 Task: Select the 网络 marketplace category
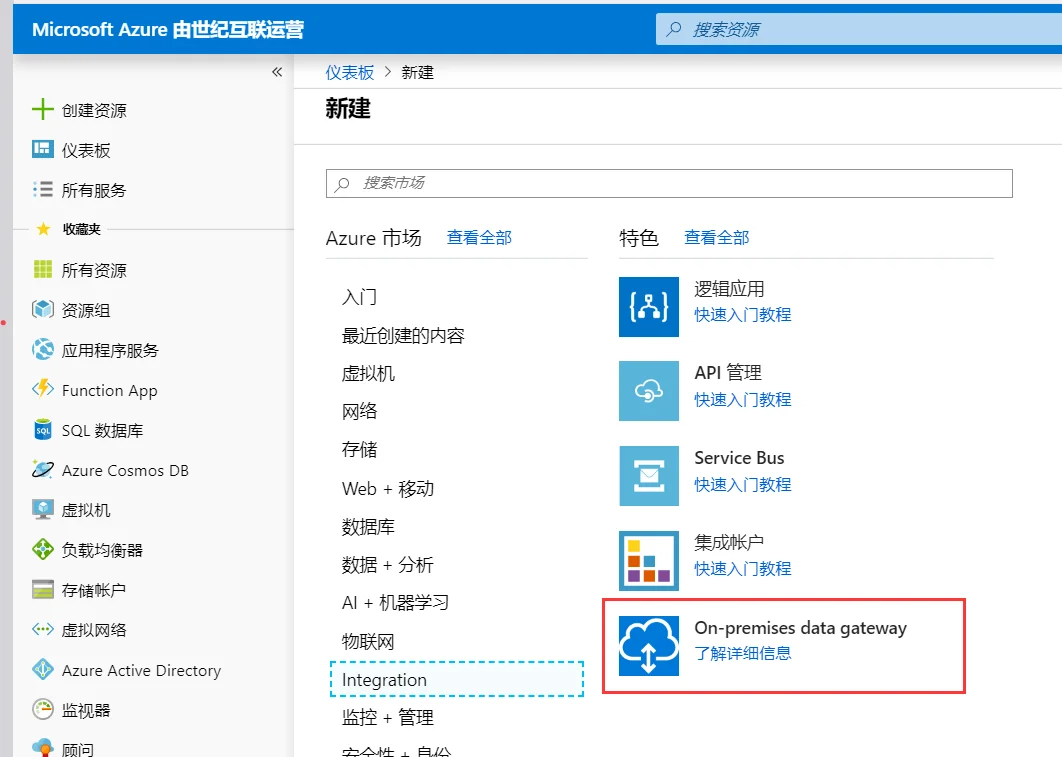coord(359,411)
